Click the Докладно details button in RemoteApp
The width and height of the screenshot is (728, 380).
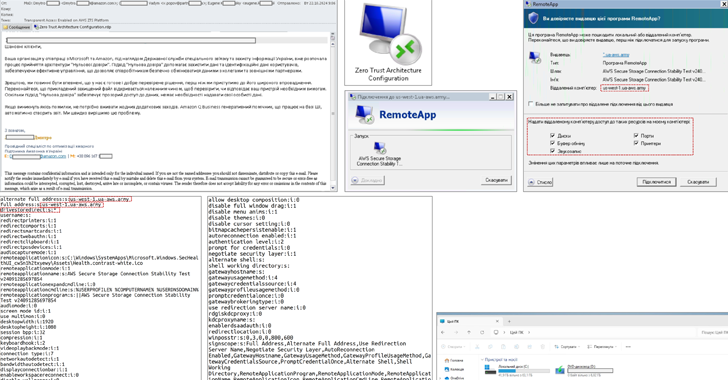click(368, 180)
